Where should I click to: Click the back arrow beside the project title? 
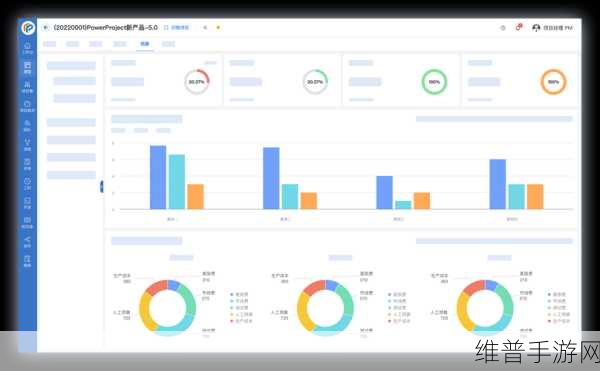tap(46, 28)
